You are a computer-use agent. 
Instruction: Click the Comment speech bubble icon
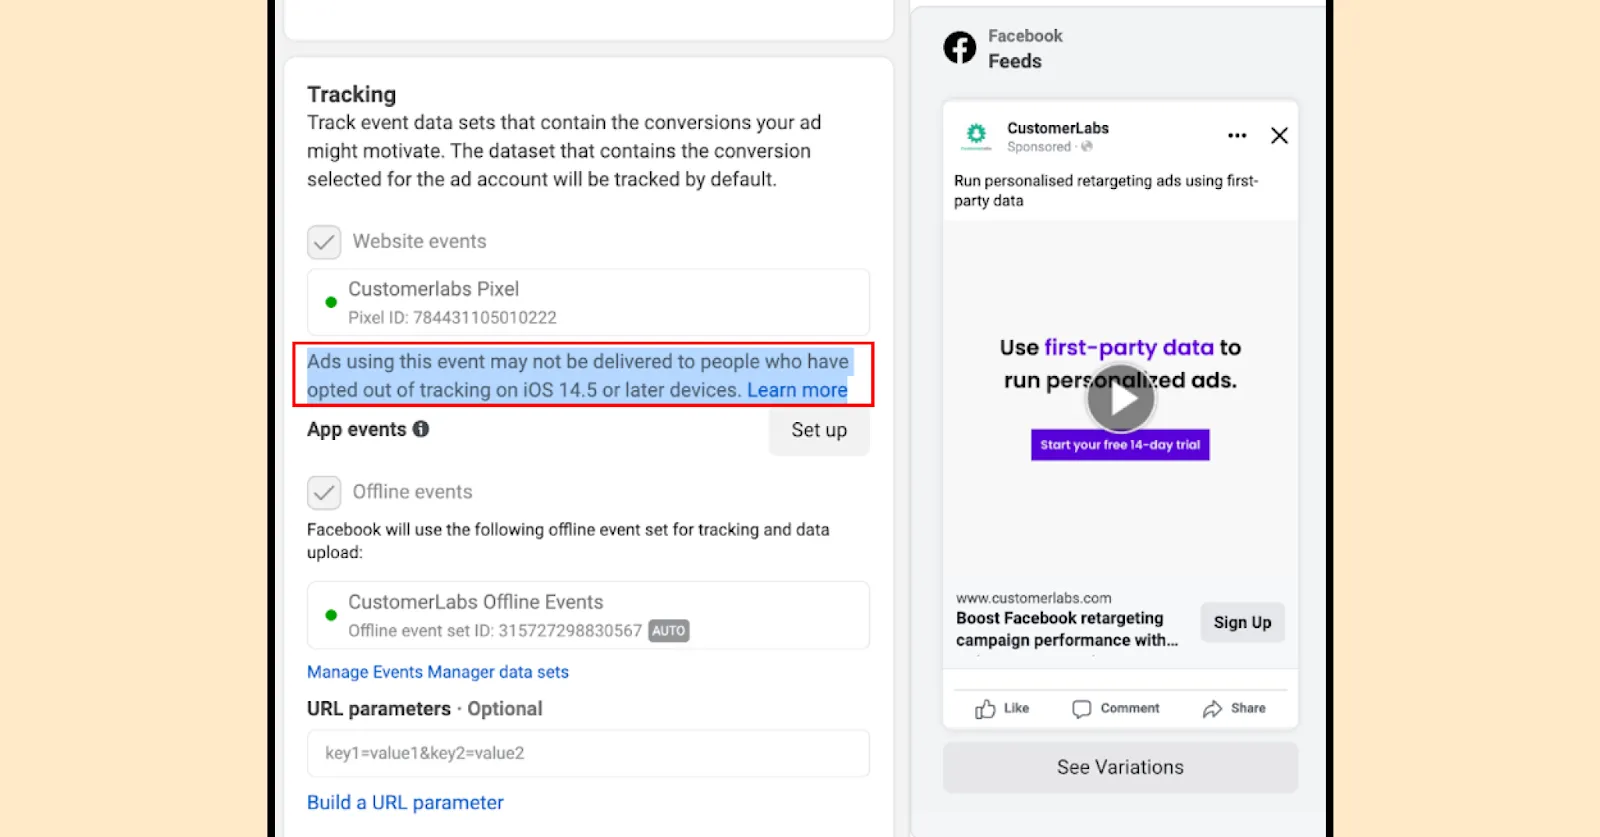[1081, 709]
